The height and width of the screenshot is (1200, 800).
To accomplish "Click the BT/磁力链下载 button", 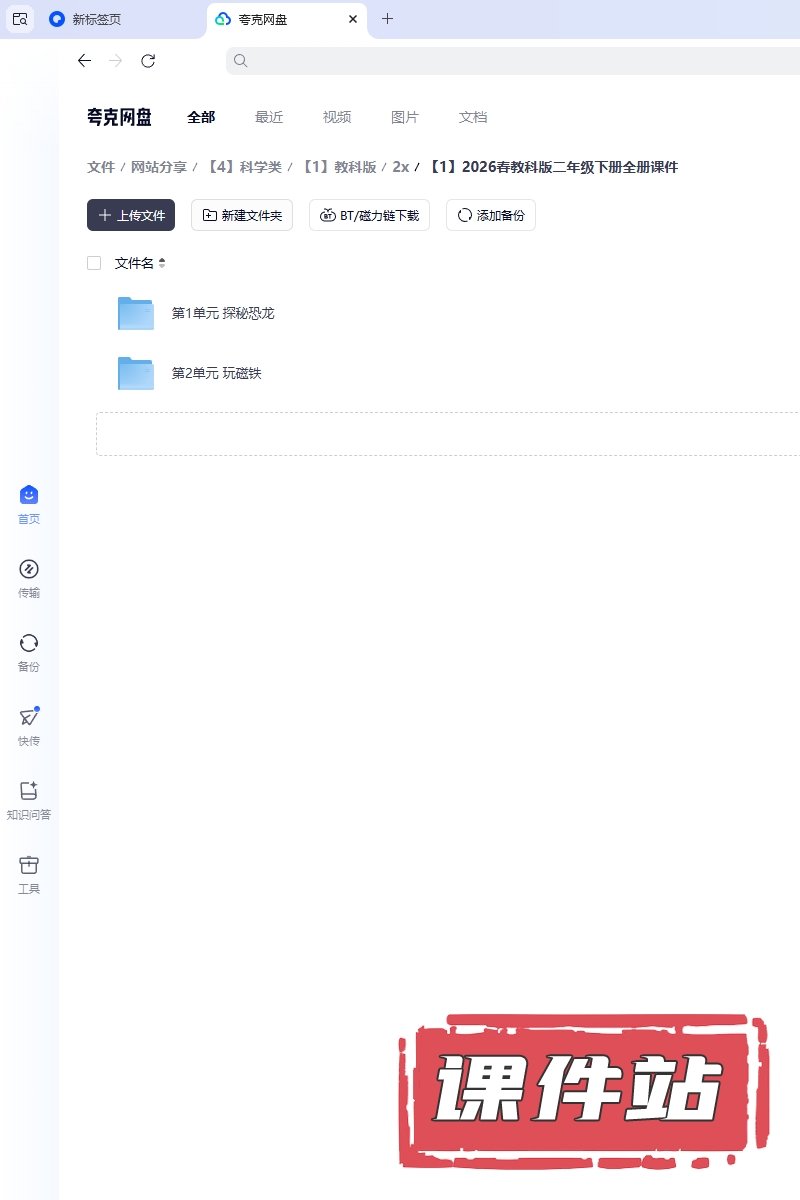I will pos(369,215).
